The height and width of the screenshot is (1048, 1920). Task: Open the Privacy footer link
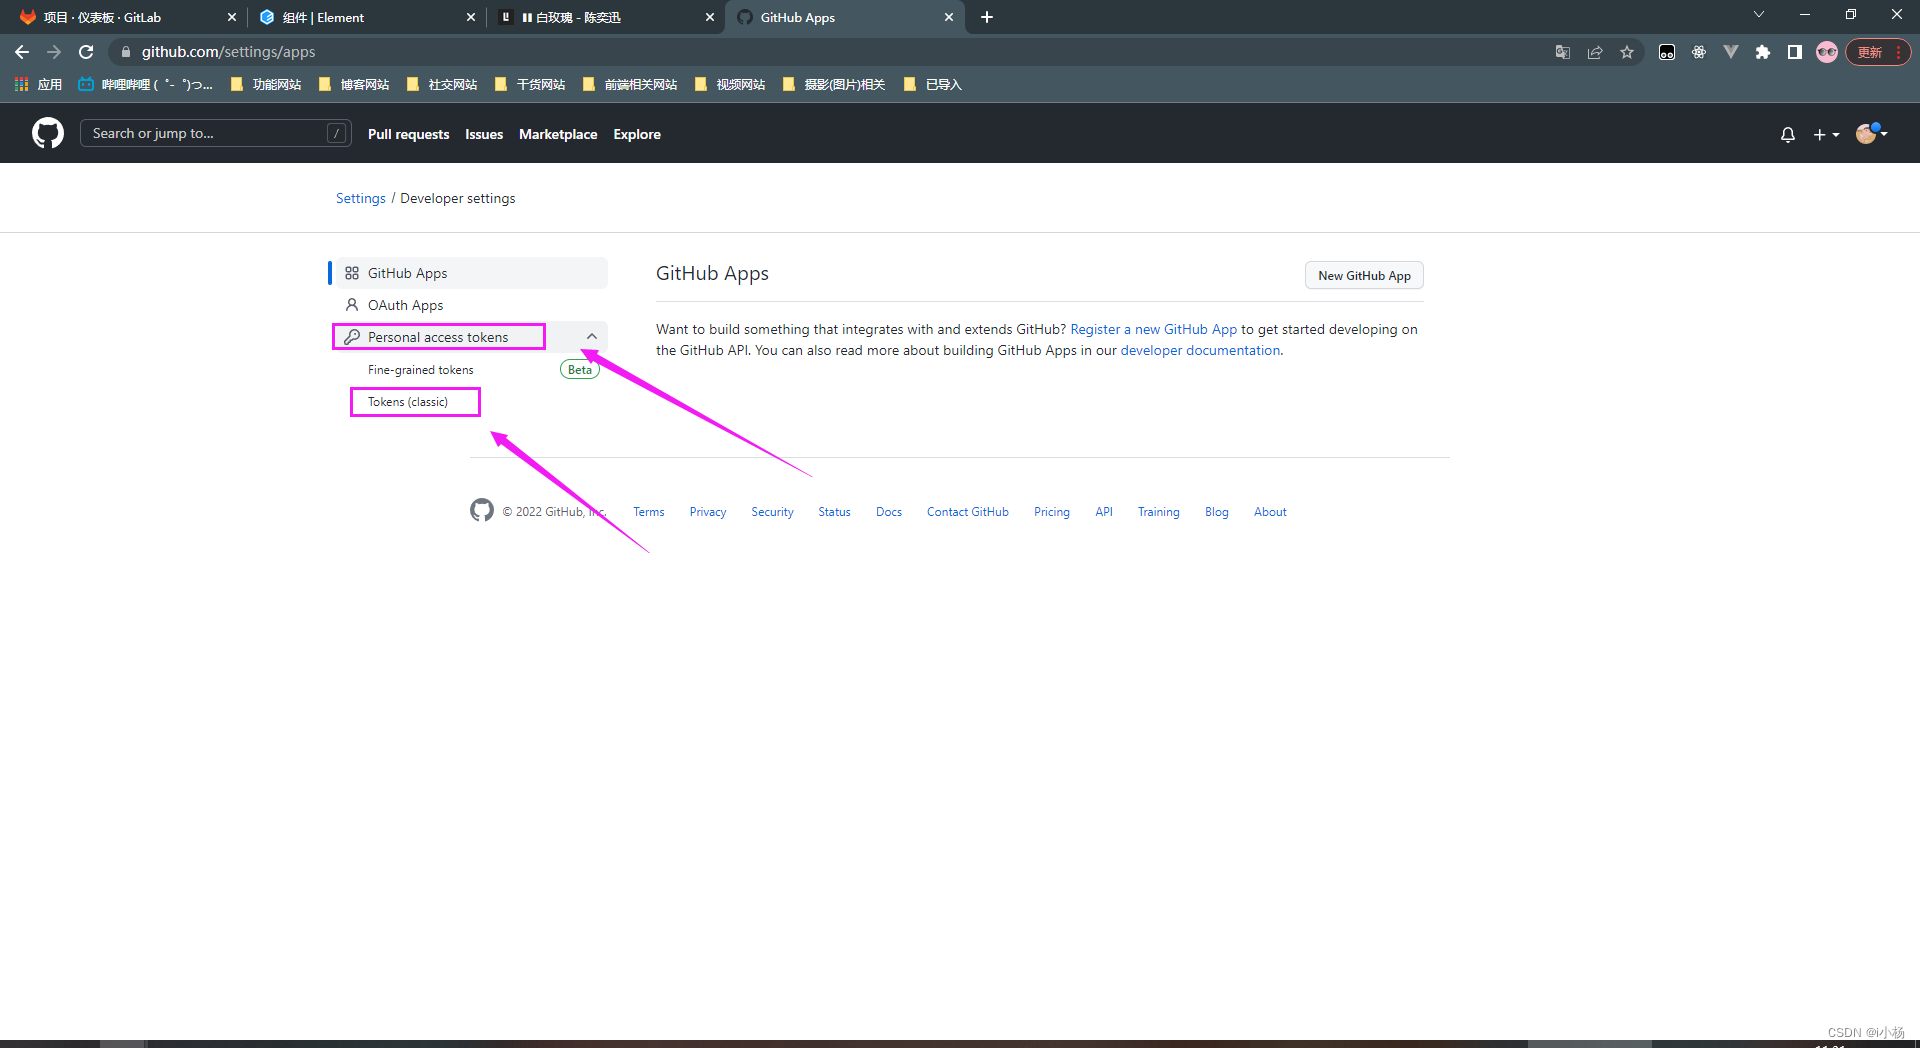[708, 512]
